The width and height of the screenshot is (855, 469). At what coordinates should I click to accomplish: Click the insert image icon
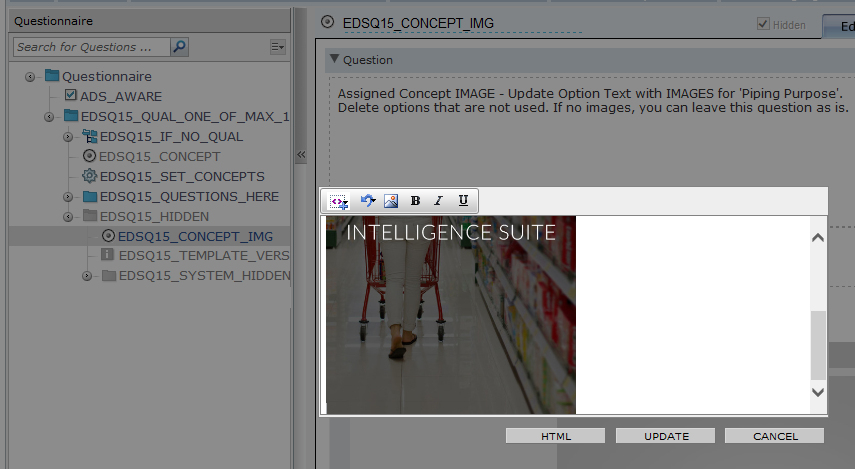point(391,201)
